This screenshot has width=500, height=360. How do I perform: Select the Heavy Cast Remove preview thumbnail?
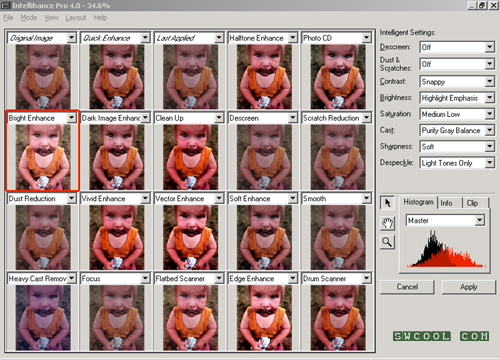pos(43,318)
